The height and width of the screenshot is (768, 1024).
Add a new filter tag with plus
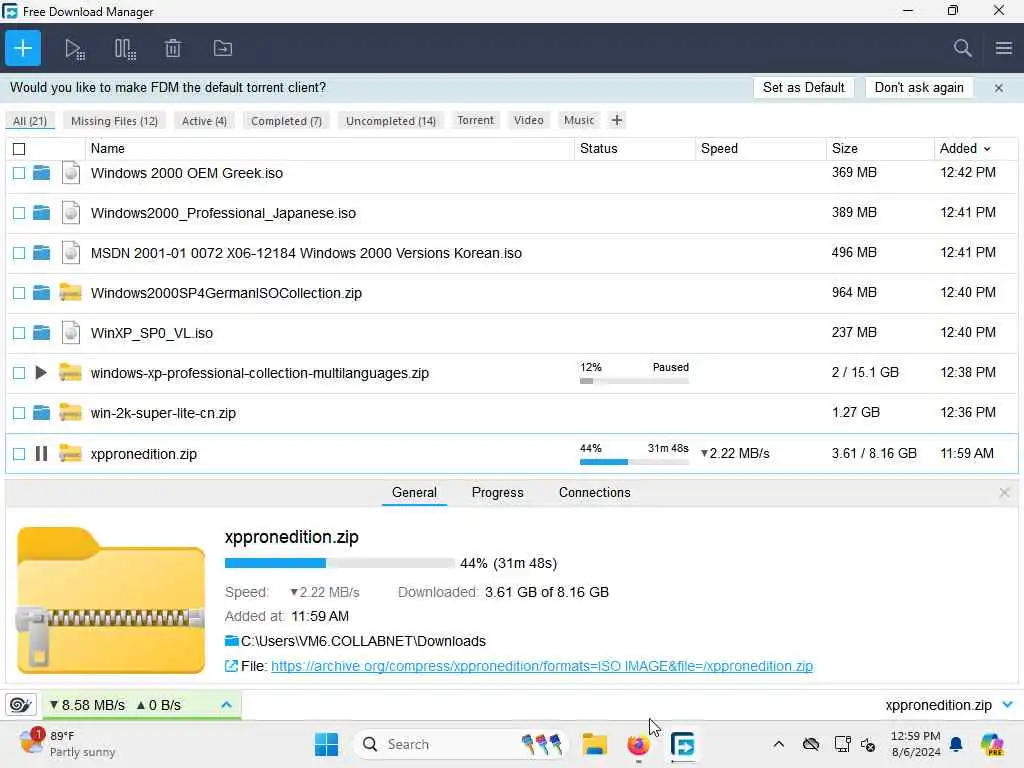click(616, 120)
